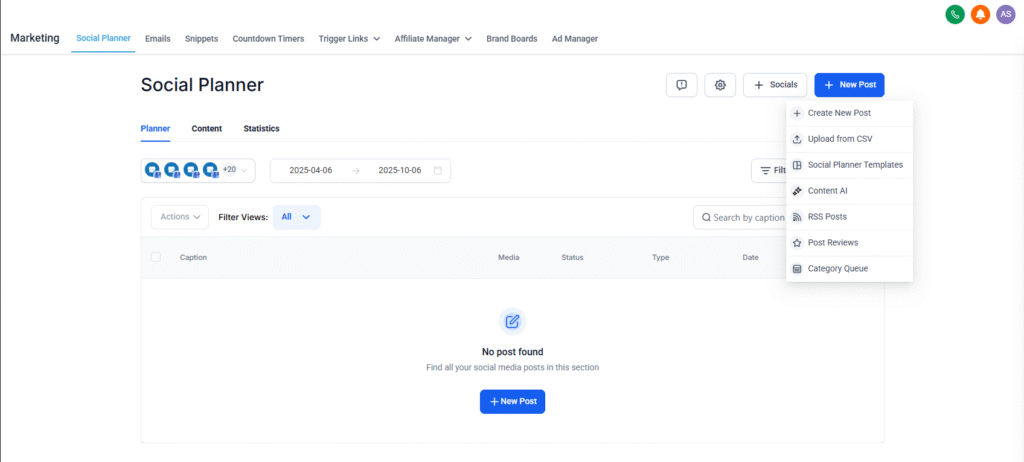This screenshot has height=462, width=1024.
Task: Open the feedback chat bubble icon button
Action: (681, 85)
